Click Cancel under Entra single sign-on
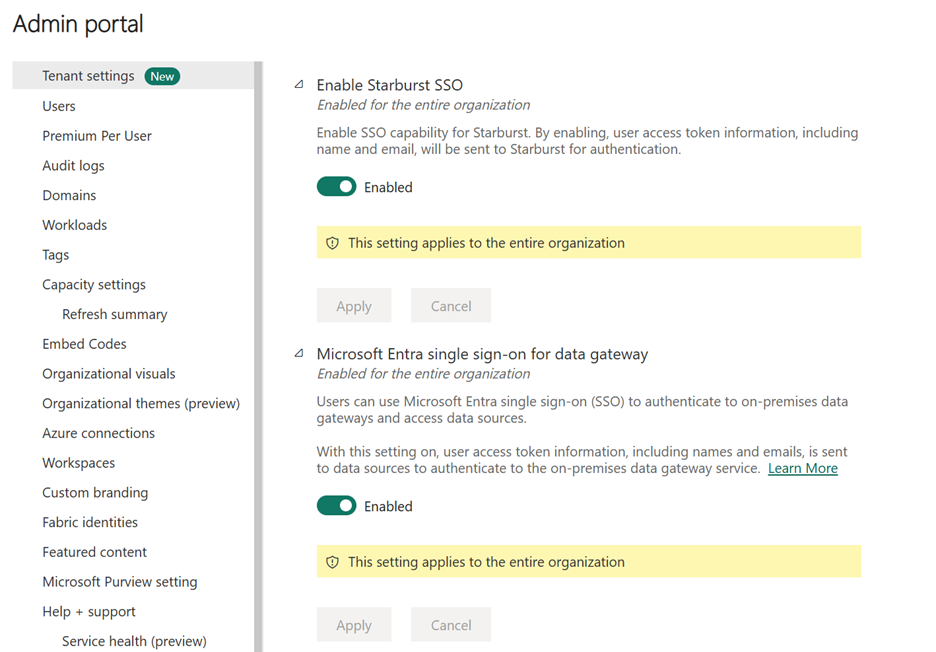The height and width of the screenshot is (652, 936). click(451, 625)
